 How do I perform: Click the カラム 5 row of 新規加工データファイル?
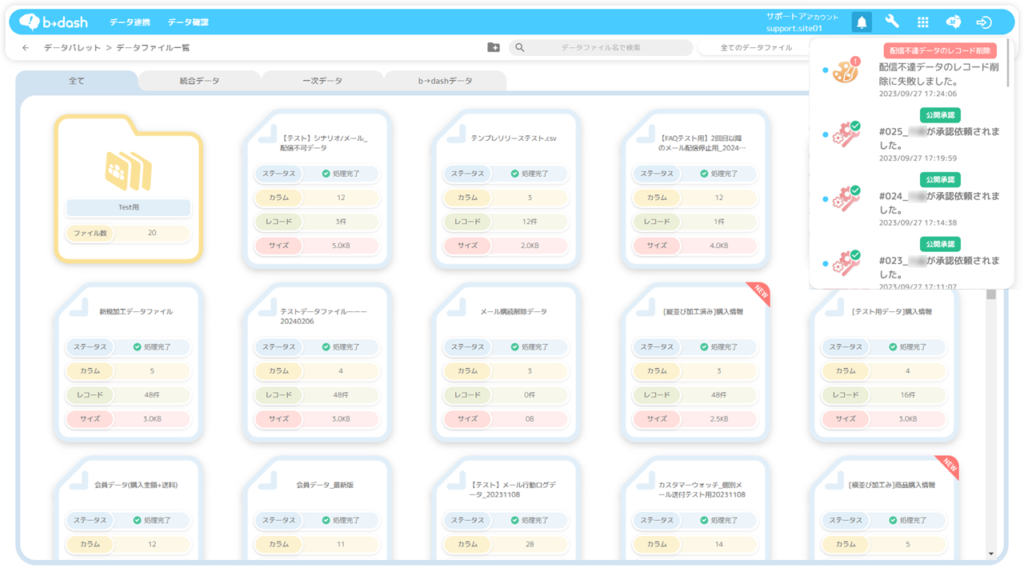pyautogui.click(x=128, y=371)
